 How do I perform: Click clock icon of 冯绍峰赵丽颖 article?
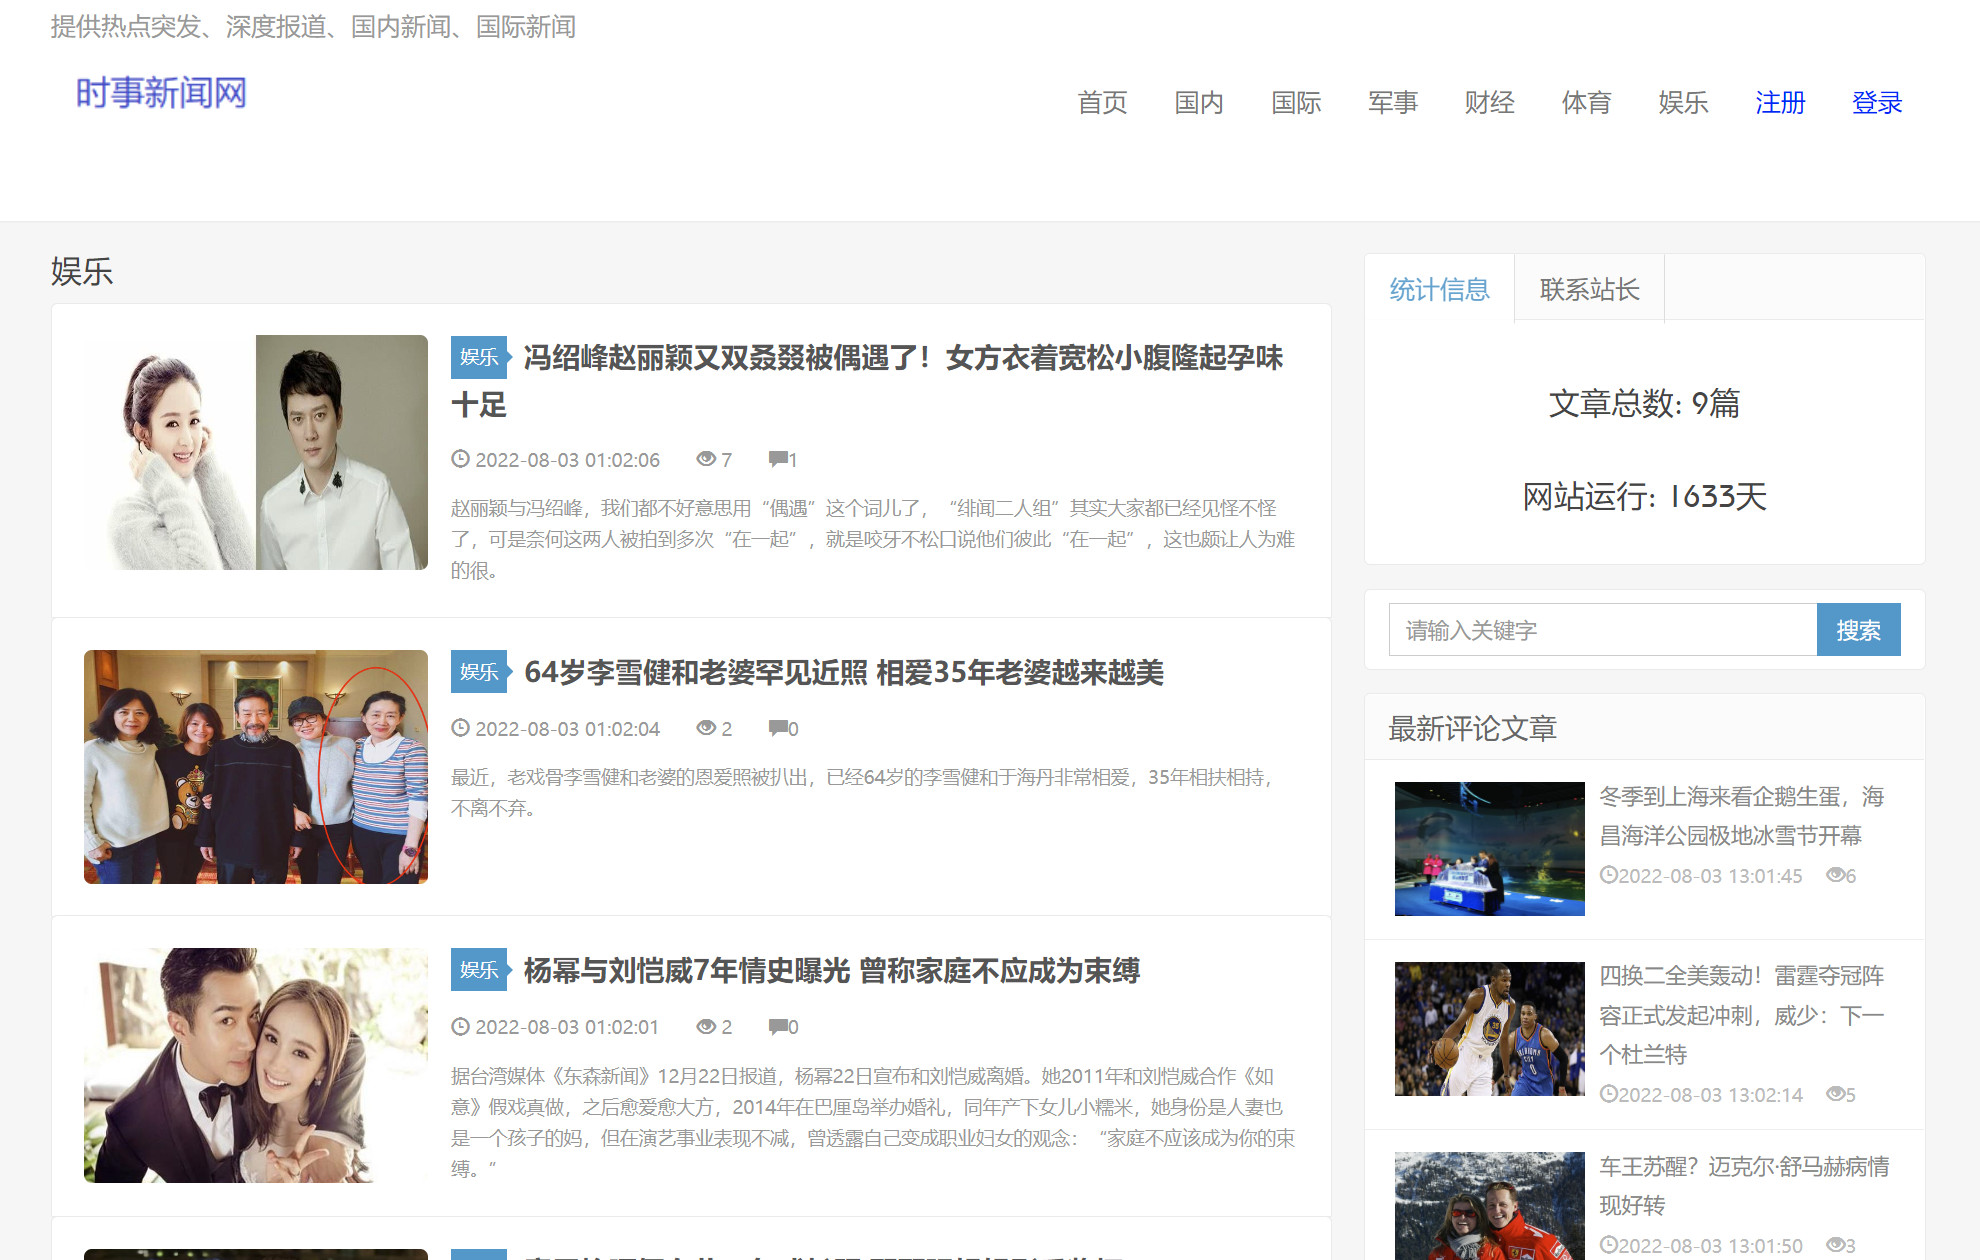point(460,459)
